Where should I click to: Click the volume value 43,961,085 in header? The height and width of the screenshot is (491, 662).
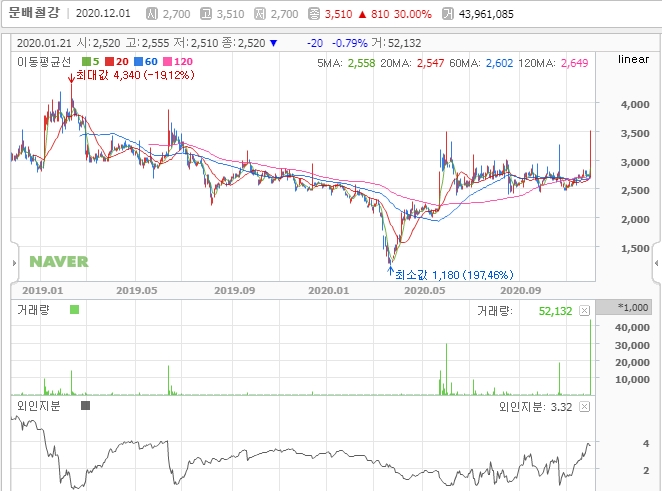point(486,14)
